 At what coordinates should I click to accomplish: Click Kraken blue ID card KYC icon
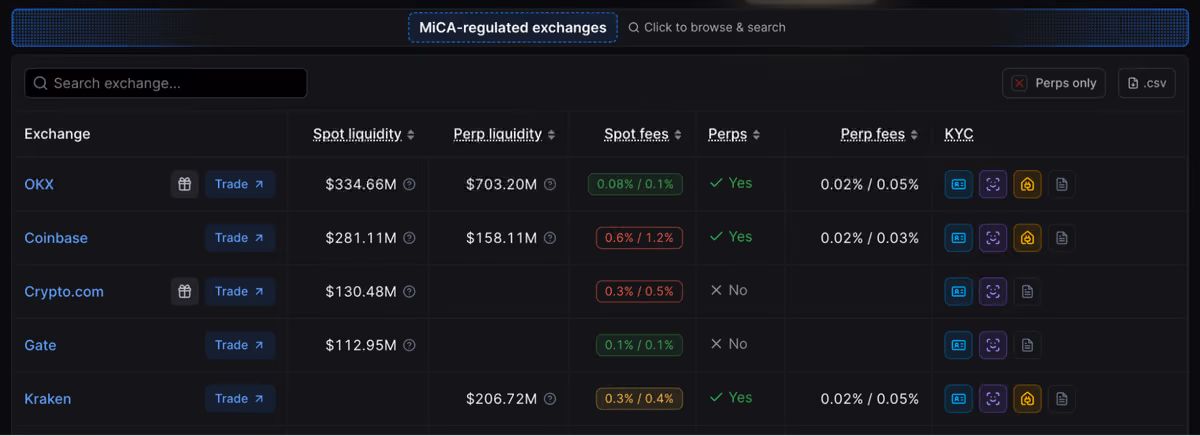point(959,399)
